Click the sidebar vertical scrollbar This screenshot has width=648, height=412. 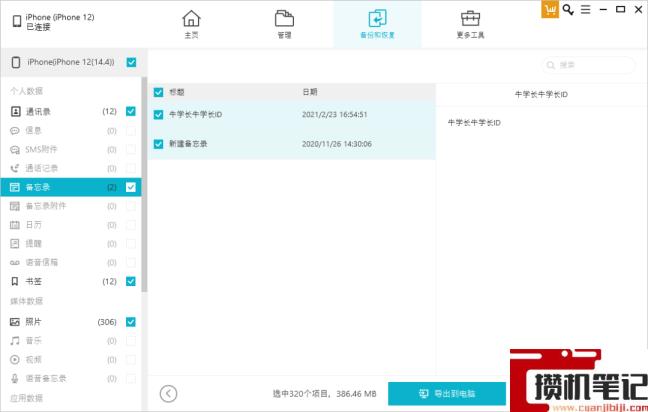[144, 184]
